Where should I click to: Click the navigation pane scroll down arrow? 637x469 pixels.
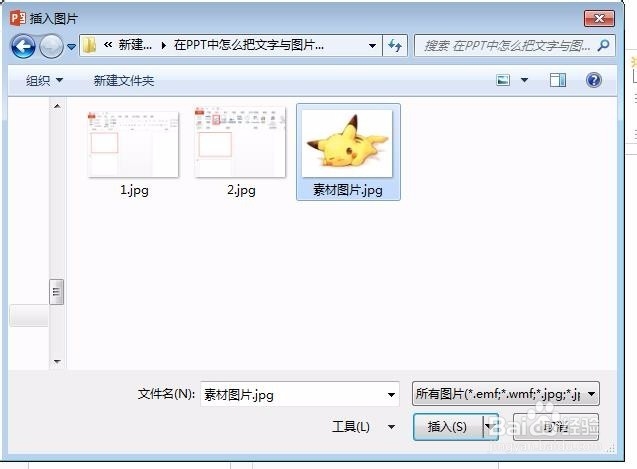coord(57,361)
